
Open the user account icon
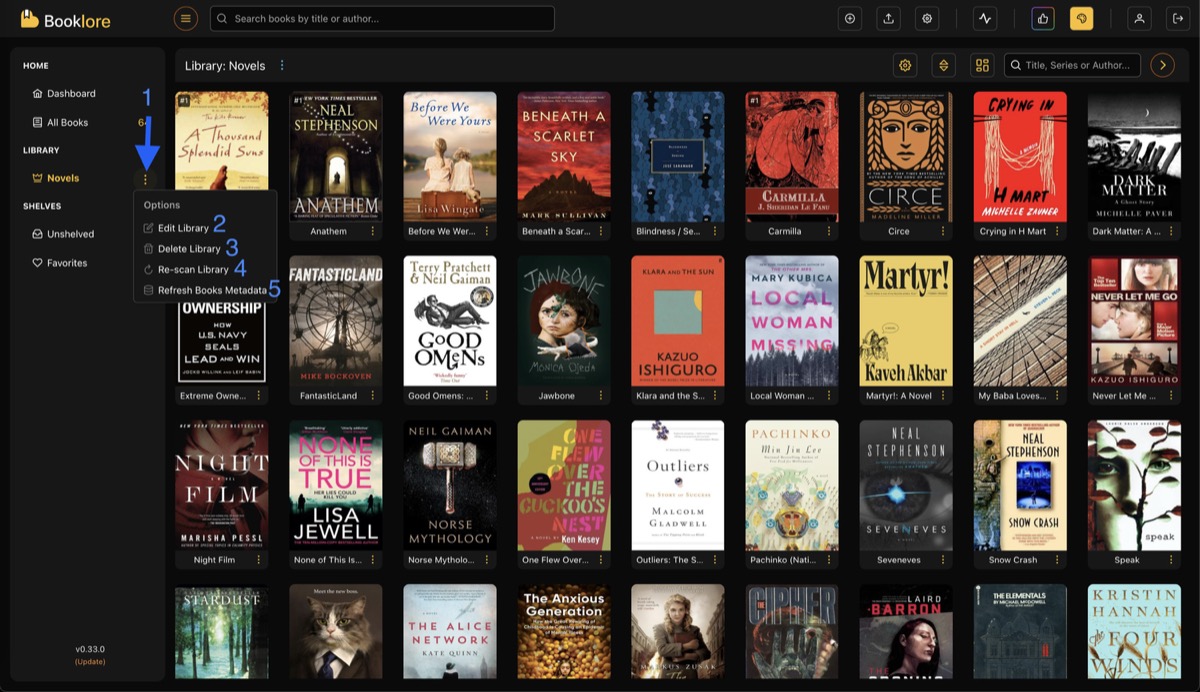[x=1140, y=18]
